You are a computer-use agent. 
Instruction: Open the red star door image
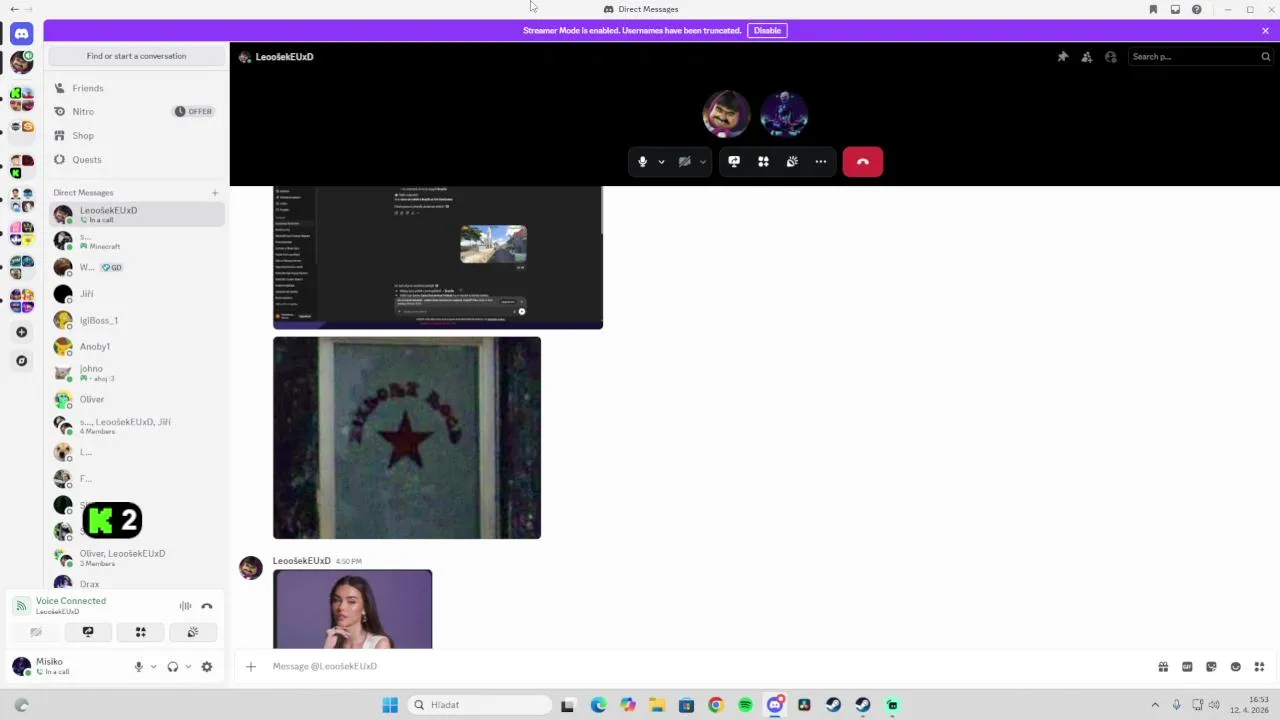pyautogui.click(x=407, y=438)
